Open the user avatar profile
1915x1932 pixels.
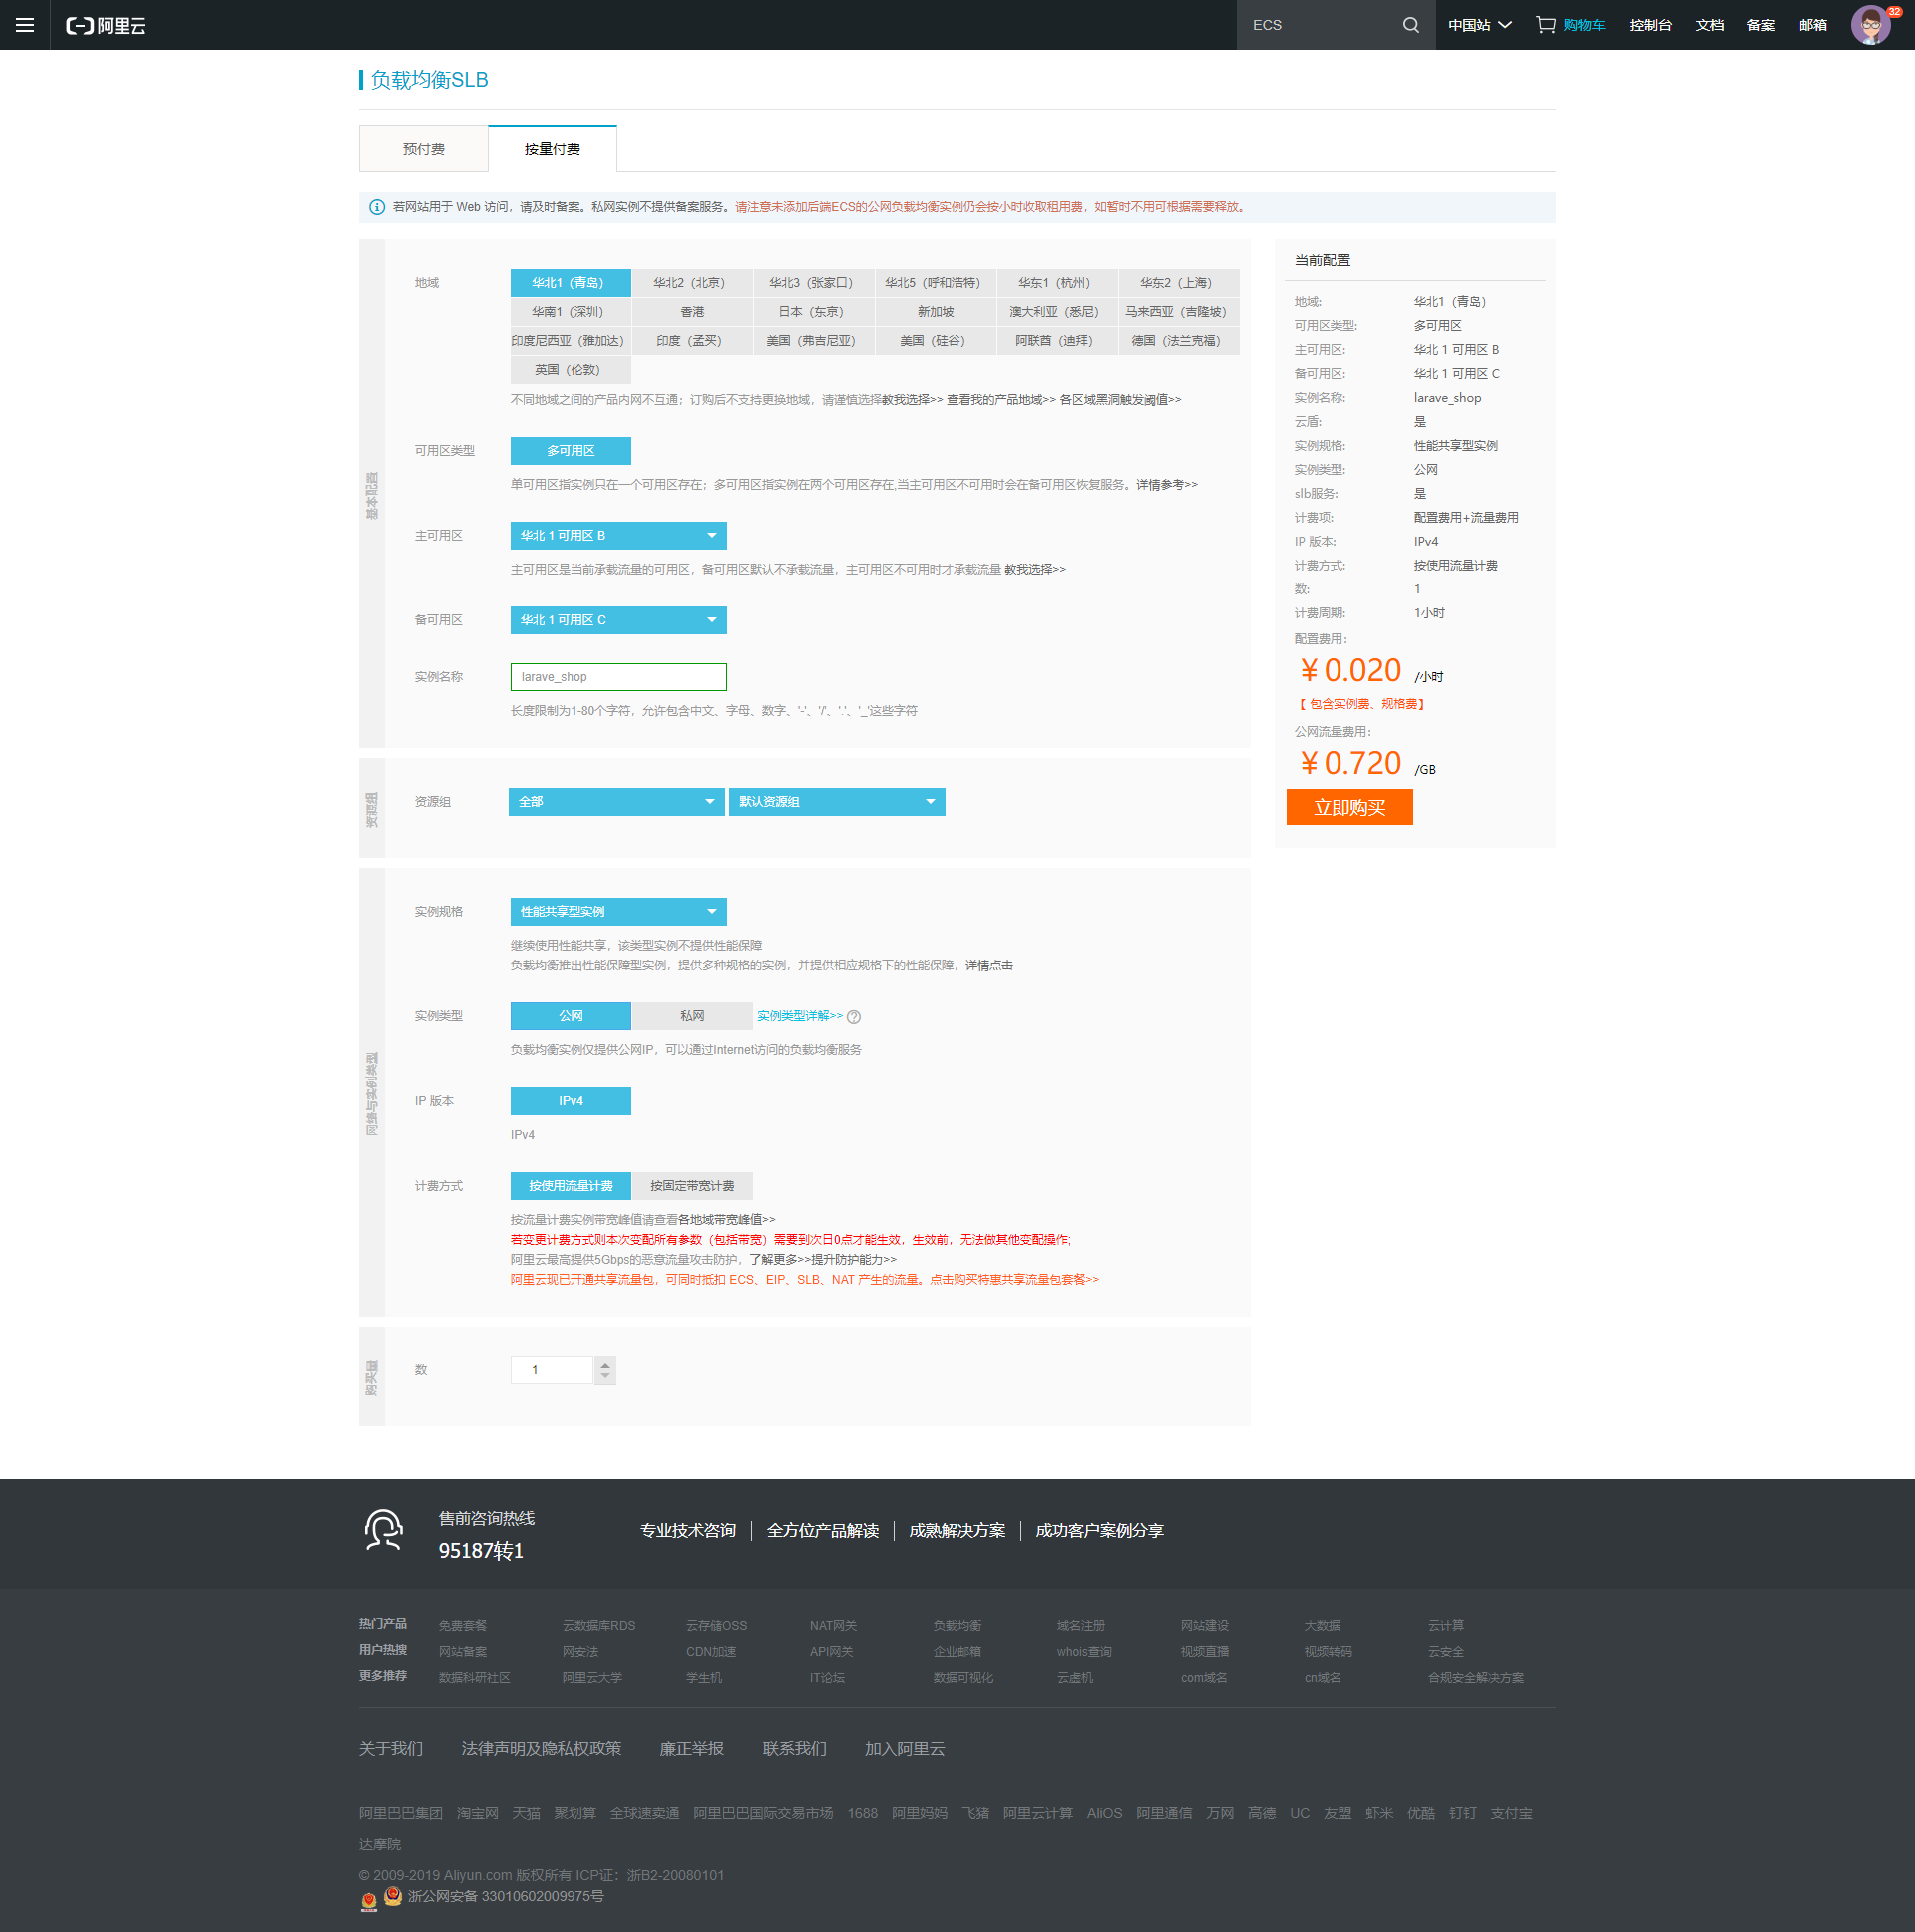point(1869,25)
